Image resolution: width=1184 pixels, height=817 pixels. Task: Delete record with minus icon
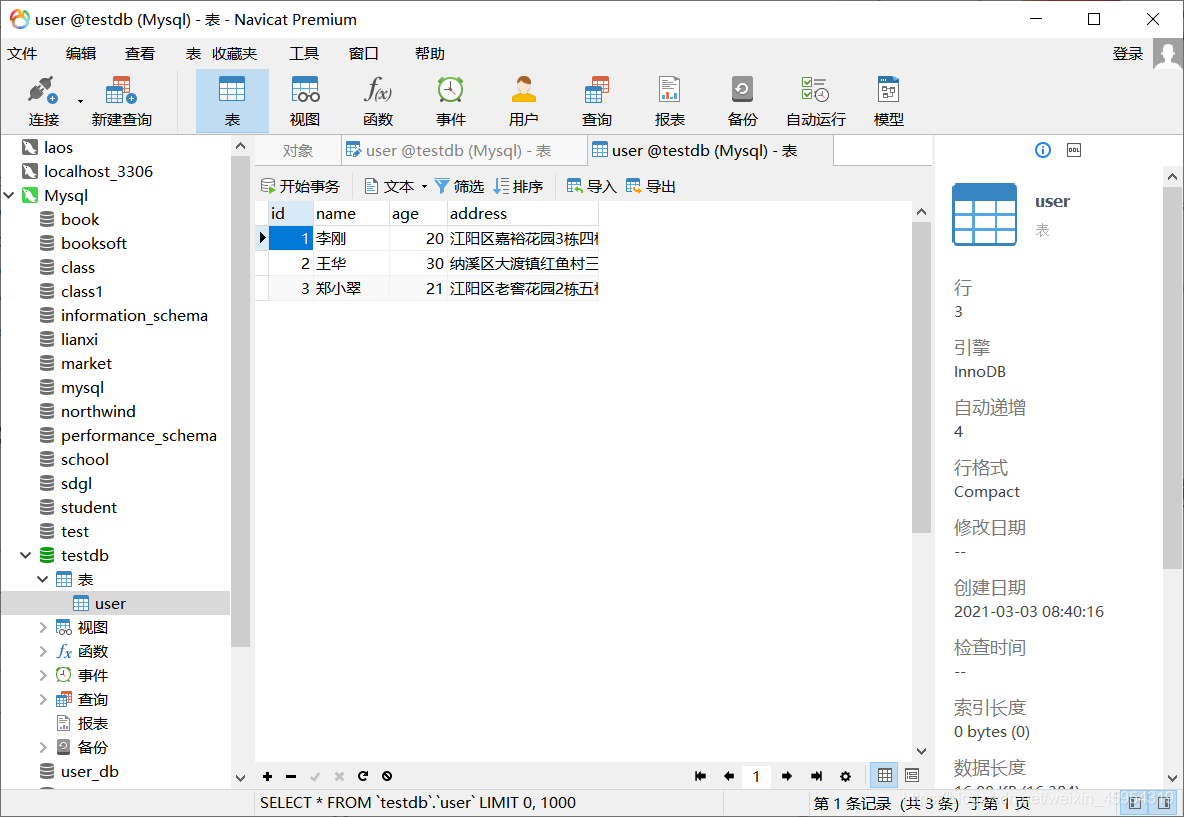pos(291,776)
